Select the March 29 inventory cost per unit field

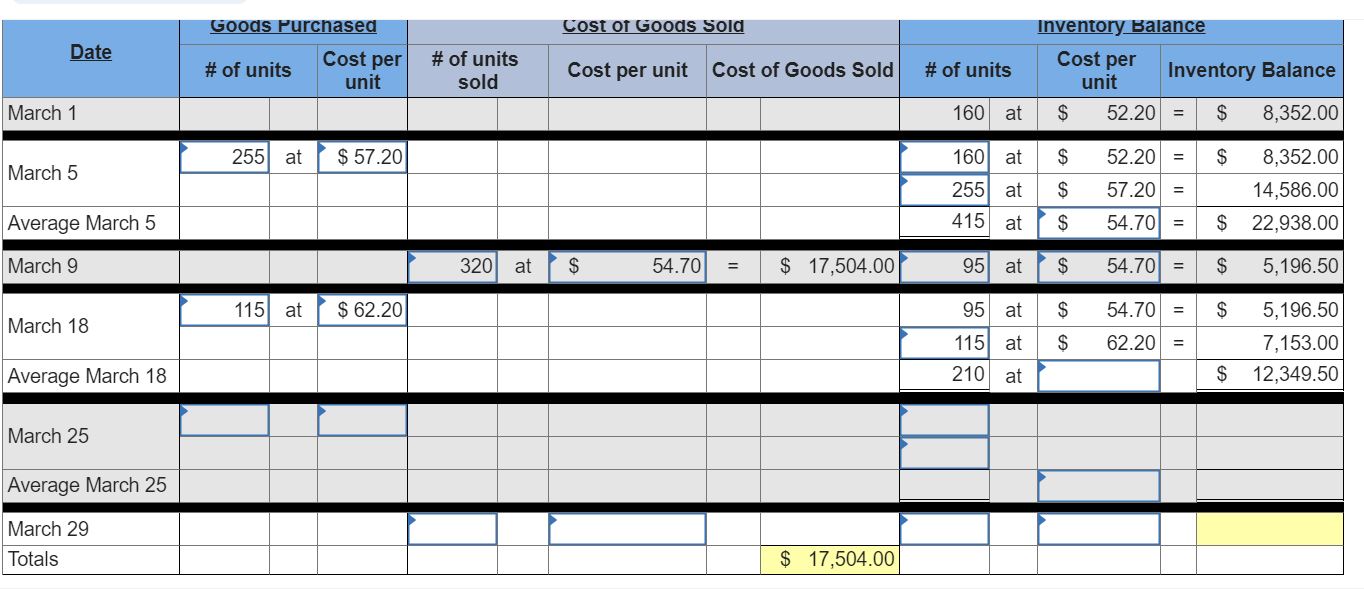[x=1099, y=529]
